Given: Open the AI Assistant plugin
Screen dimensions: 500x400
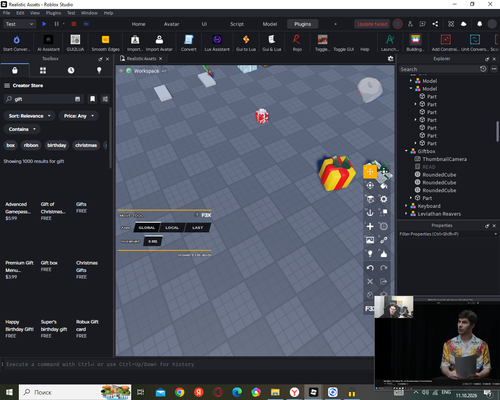Looking at the screenshot, I should click(48, 43).
